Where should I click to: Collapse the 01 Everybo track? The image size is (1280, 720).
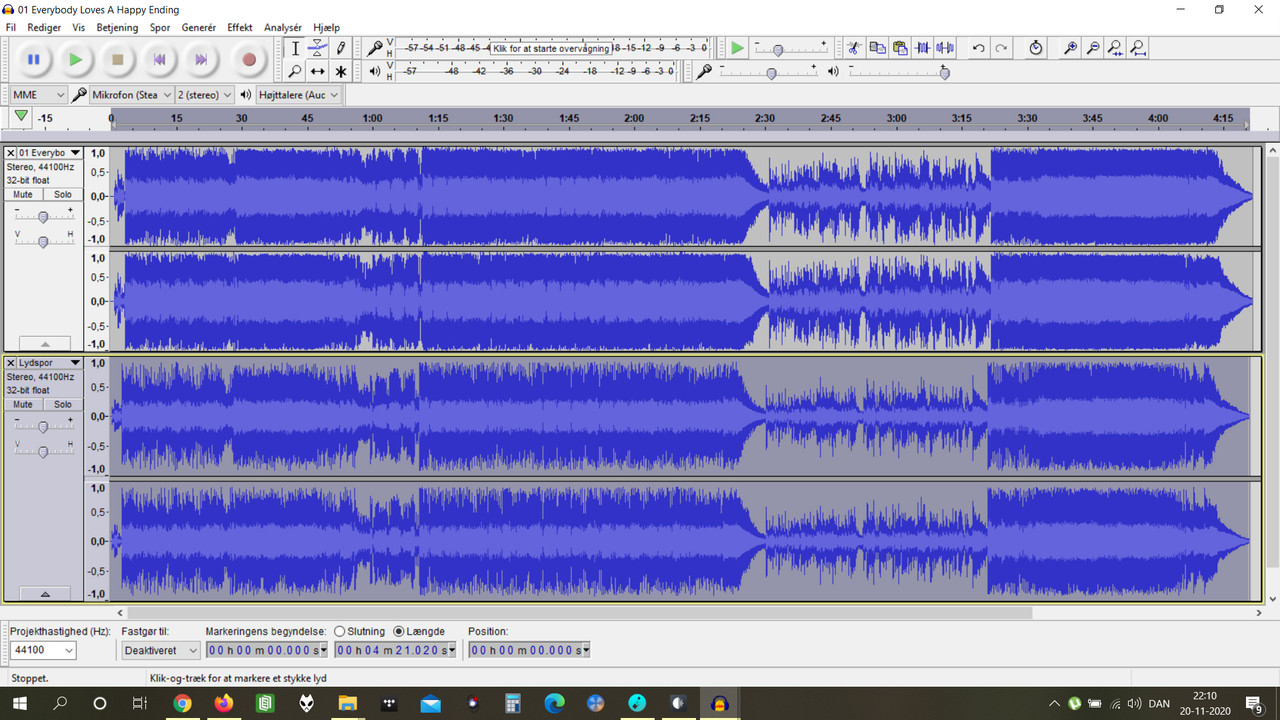[x=45, y=343]
